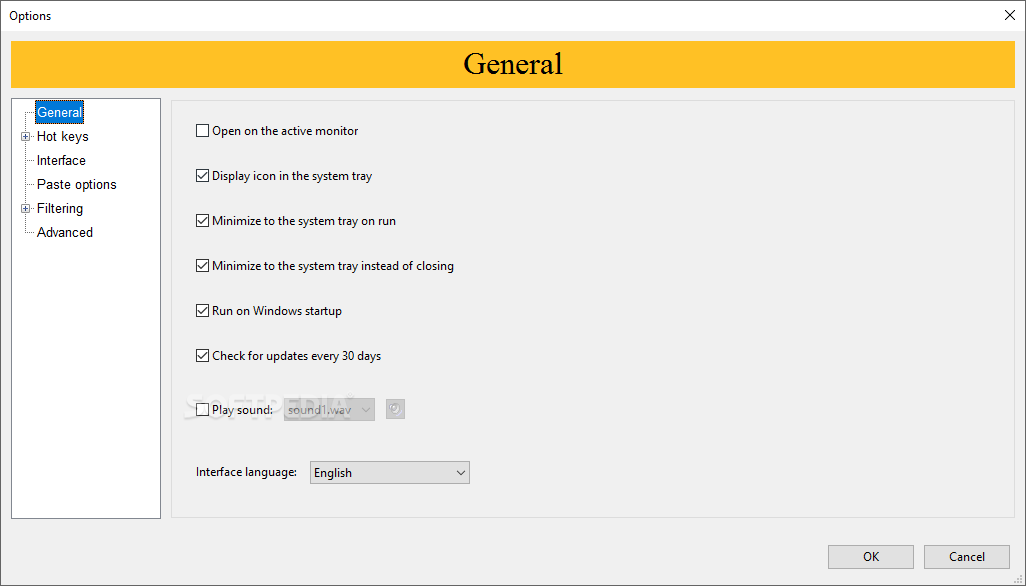Screen dimensions: 1026x586
Task: Confirm settings with the OK button
Action: pyautogui.click(x=871, y=557)
